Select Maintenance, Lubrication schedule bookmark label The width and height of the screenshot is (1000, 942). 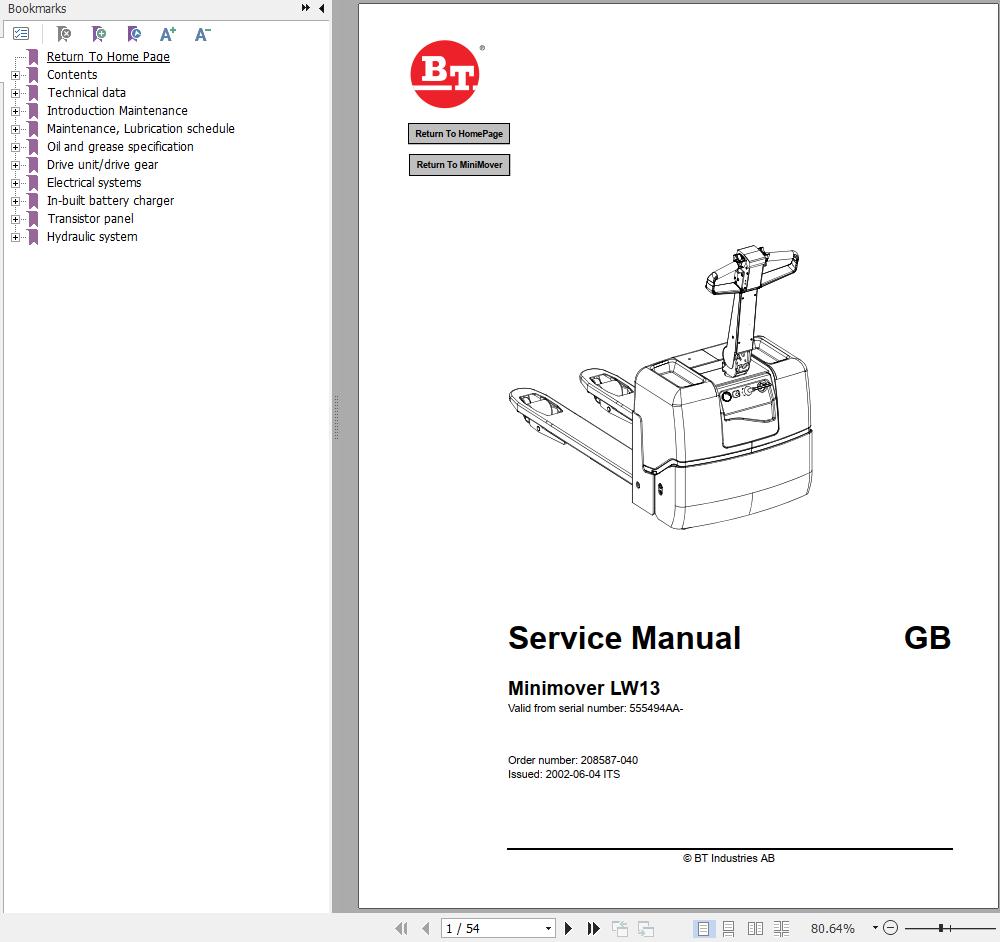[x=141, y=128]
